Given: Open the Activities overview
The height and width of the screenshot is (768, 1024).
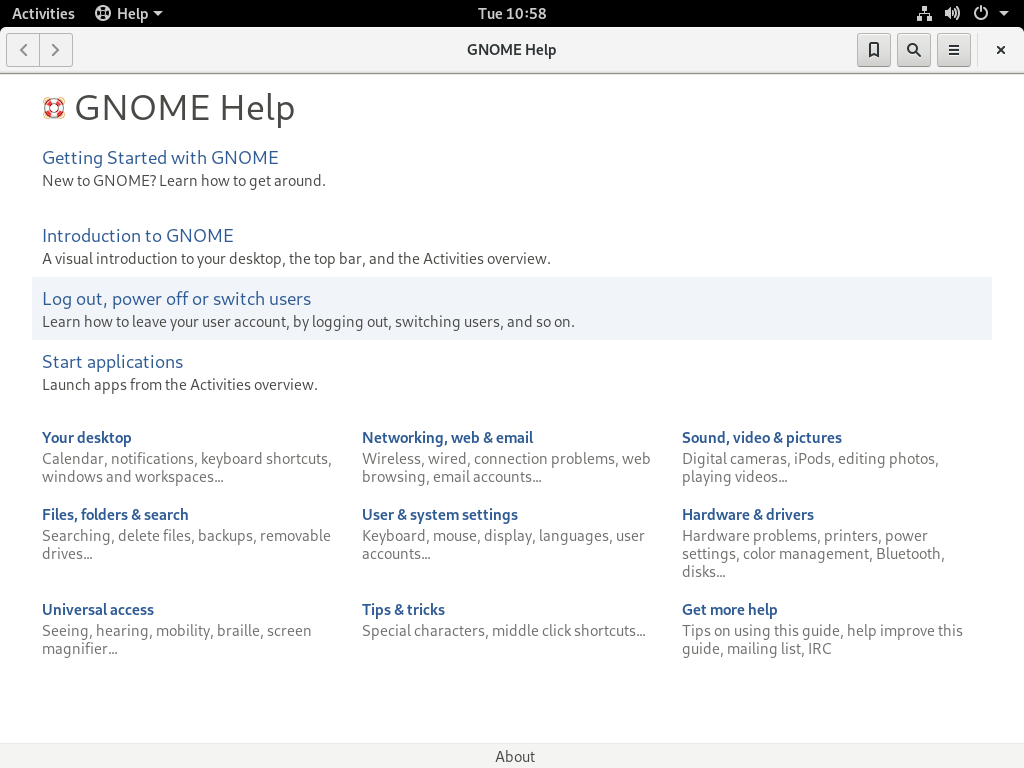Looking at the screenshot, I should [43, 13].
